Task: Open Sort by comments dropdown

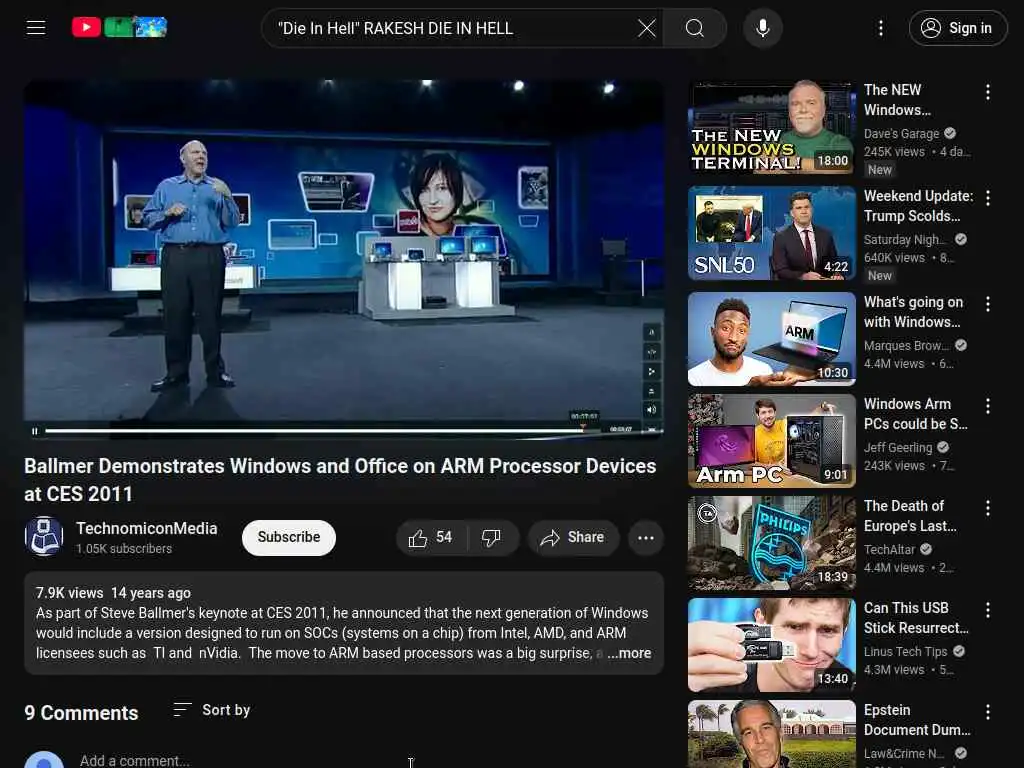Action: [212, 710]
